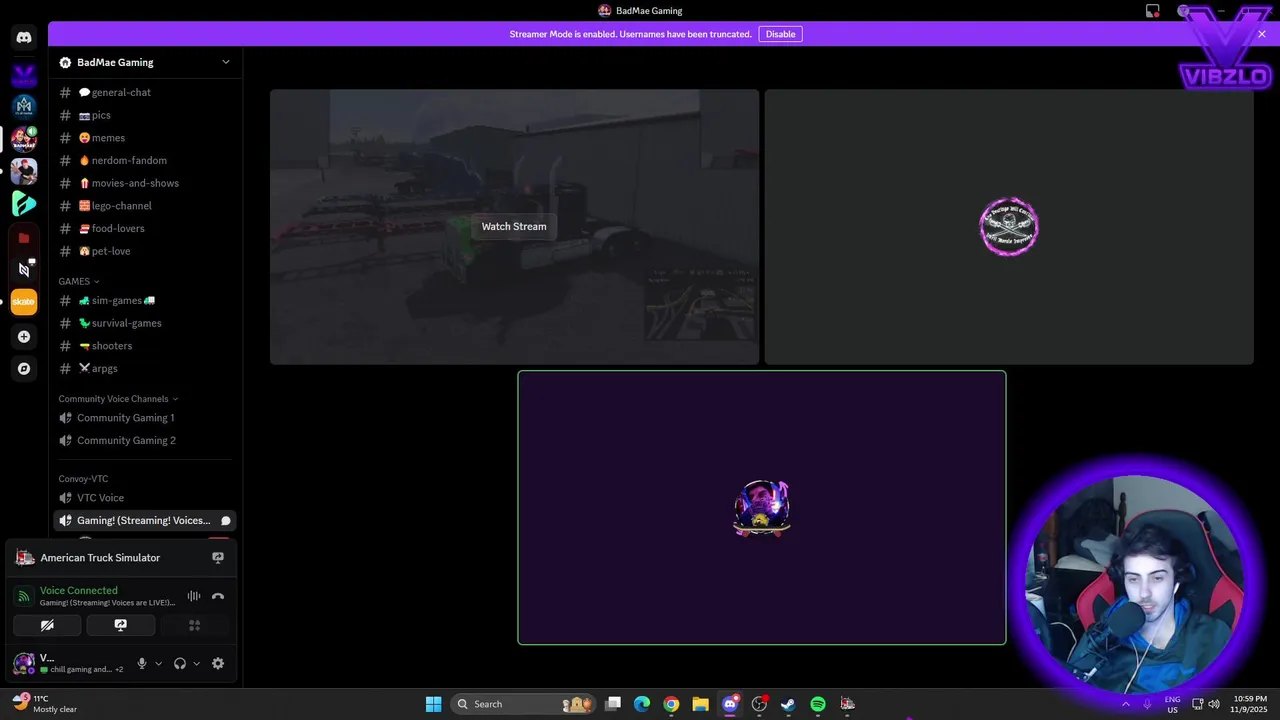Open American Truck Simulator taskbar icon

click(x=847, y=704)
